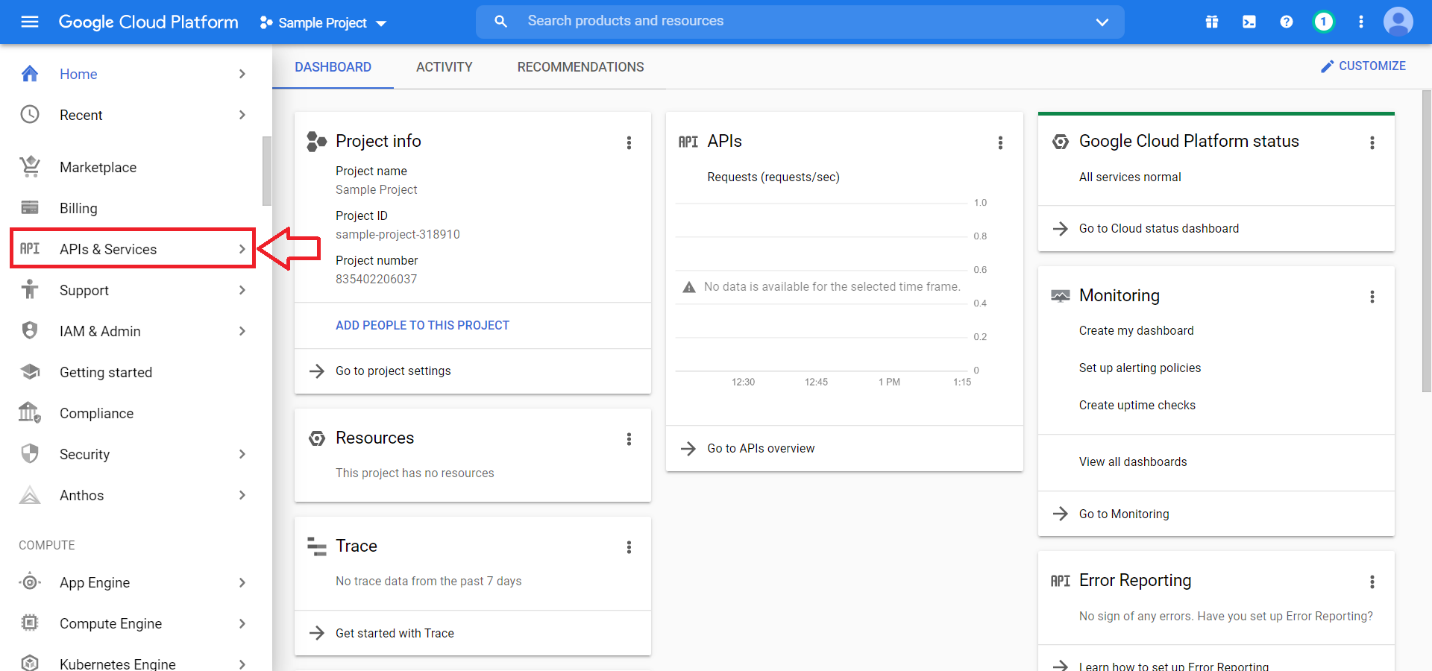Click the IAM & Admin shield icon

[x=30, y=331]
